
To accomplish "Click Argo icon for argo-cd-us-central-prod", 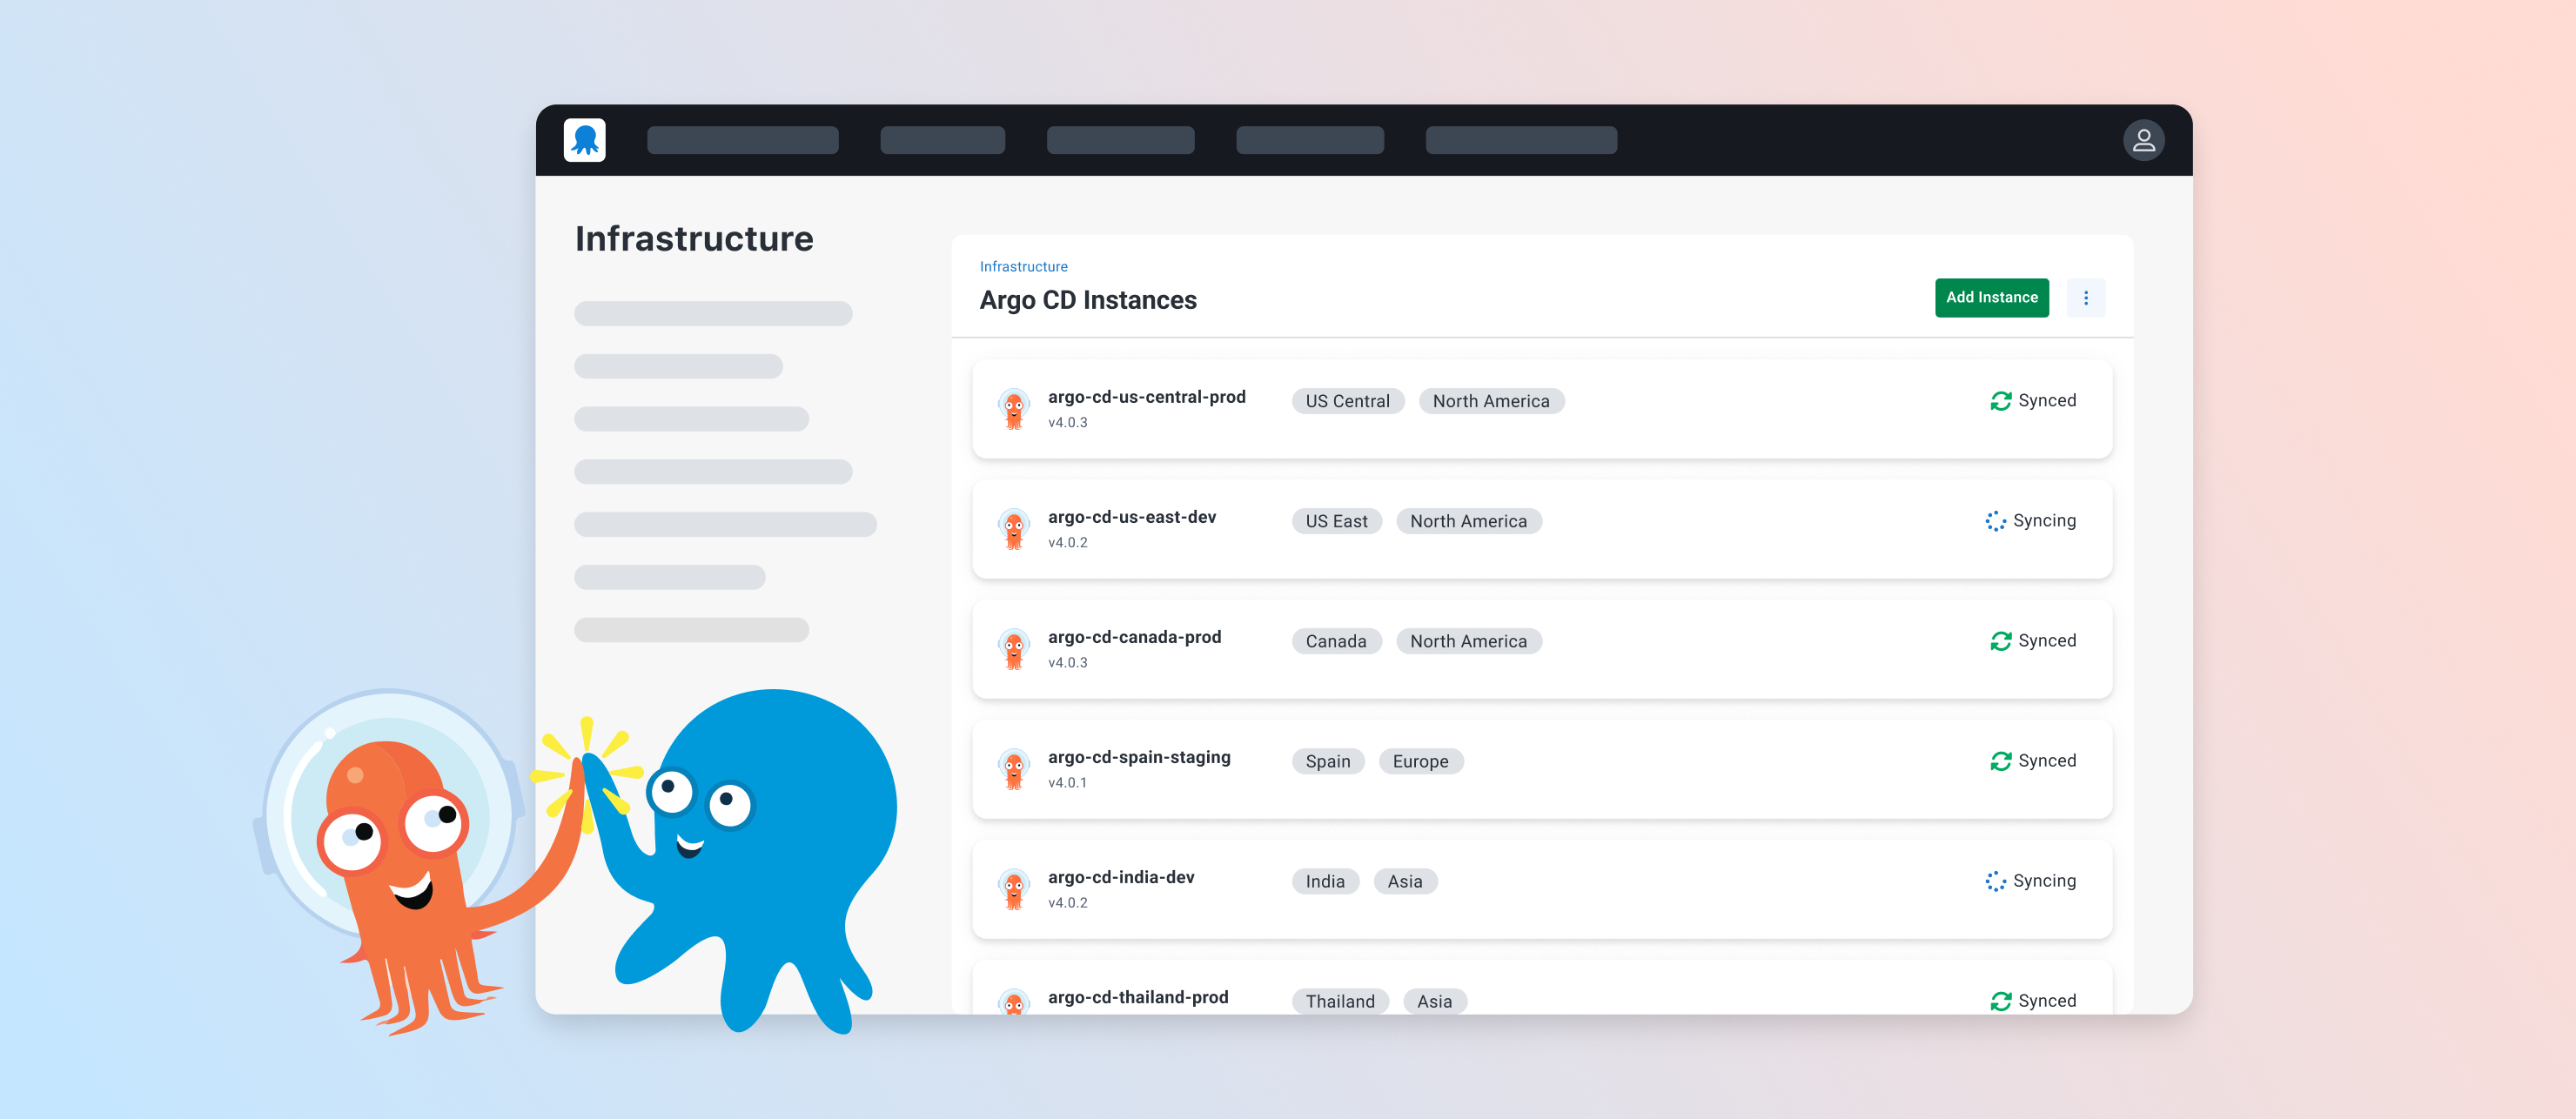I will pyautogui.click(x=1013, y=409).
